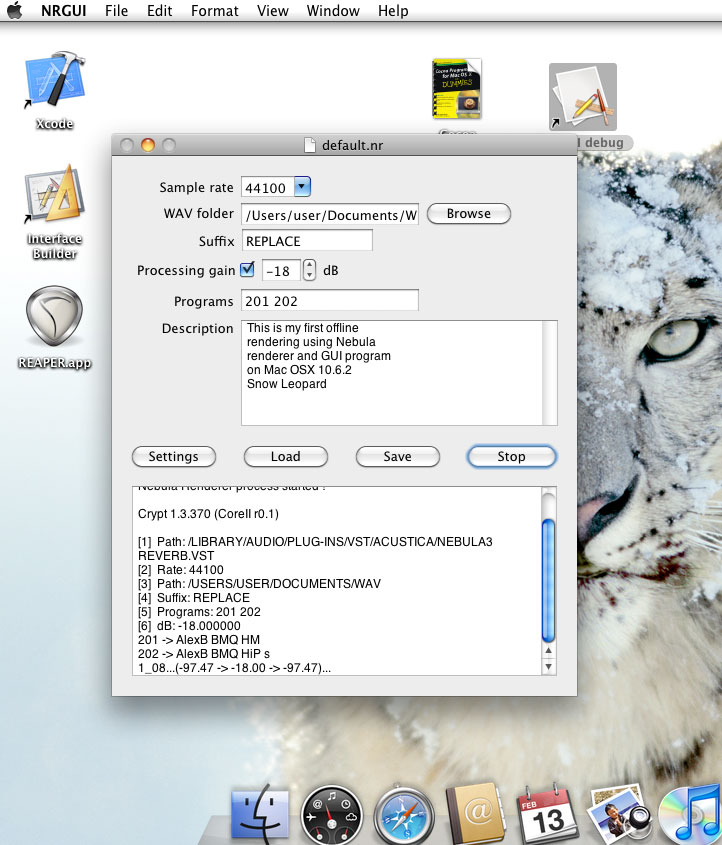Open the Window menu
Screen dimensions: 722x845
[x=333, y=11]
